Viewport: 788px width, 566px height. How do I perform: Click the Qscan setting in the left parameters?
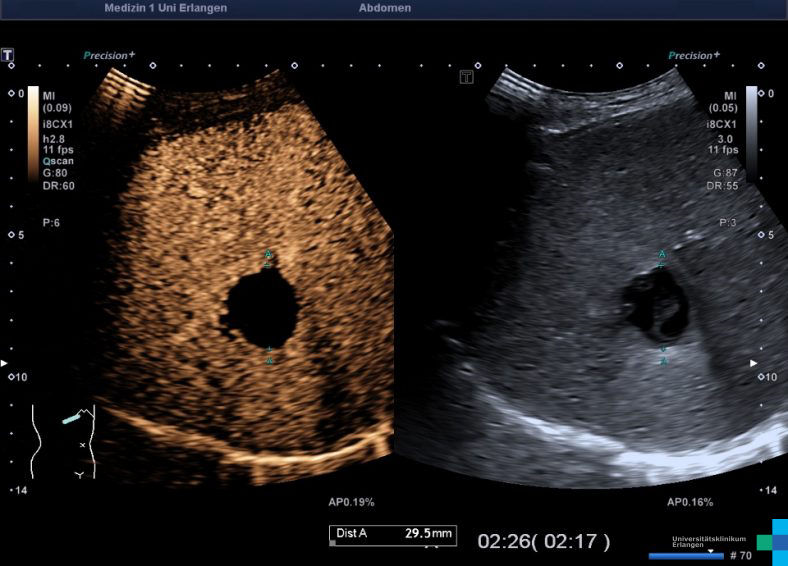(x=57, y=161)
